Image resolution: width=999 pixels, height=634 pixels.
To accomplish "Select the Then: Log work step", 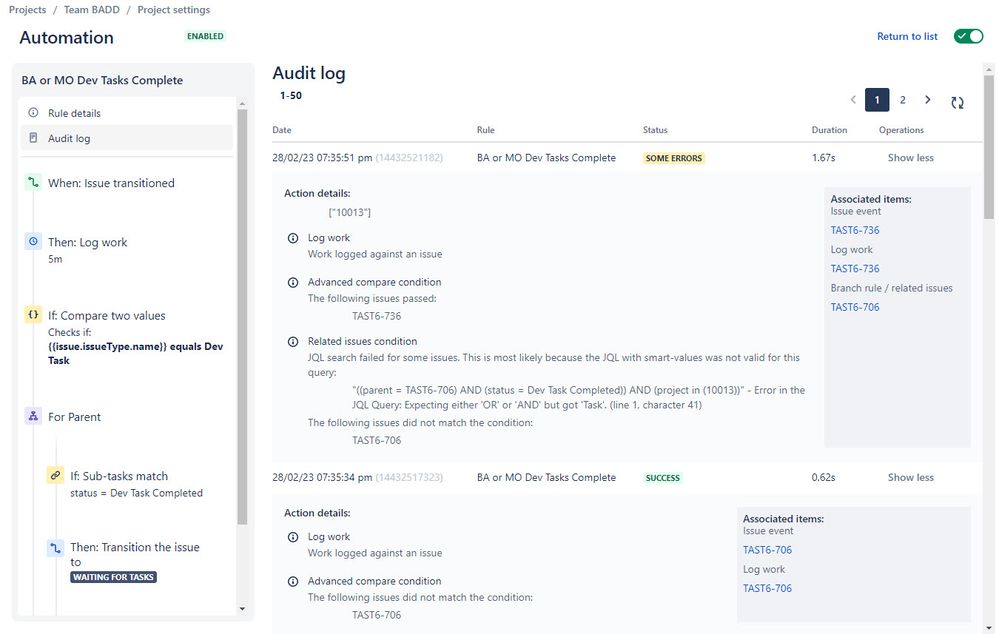I will tap(87, 242).
